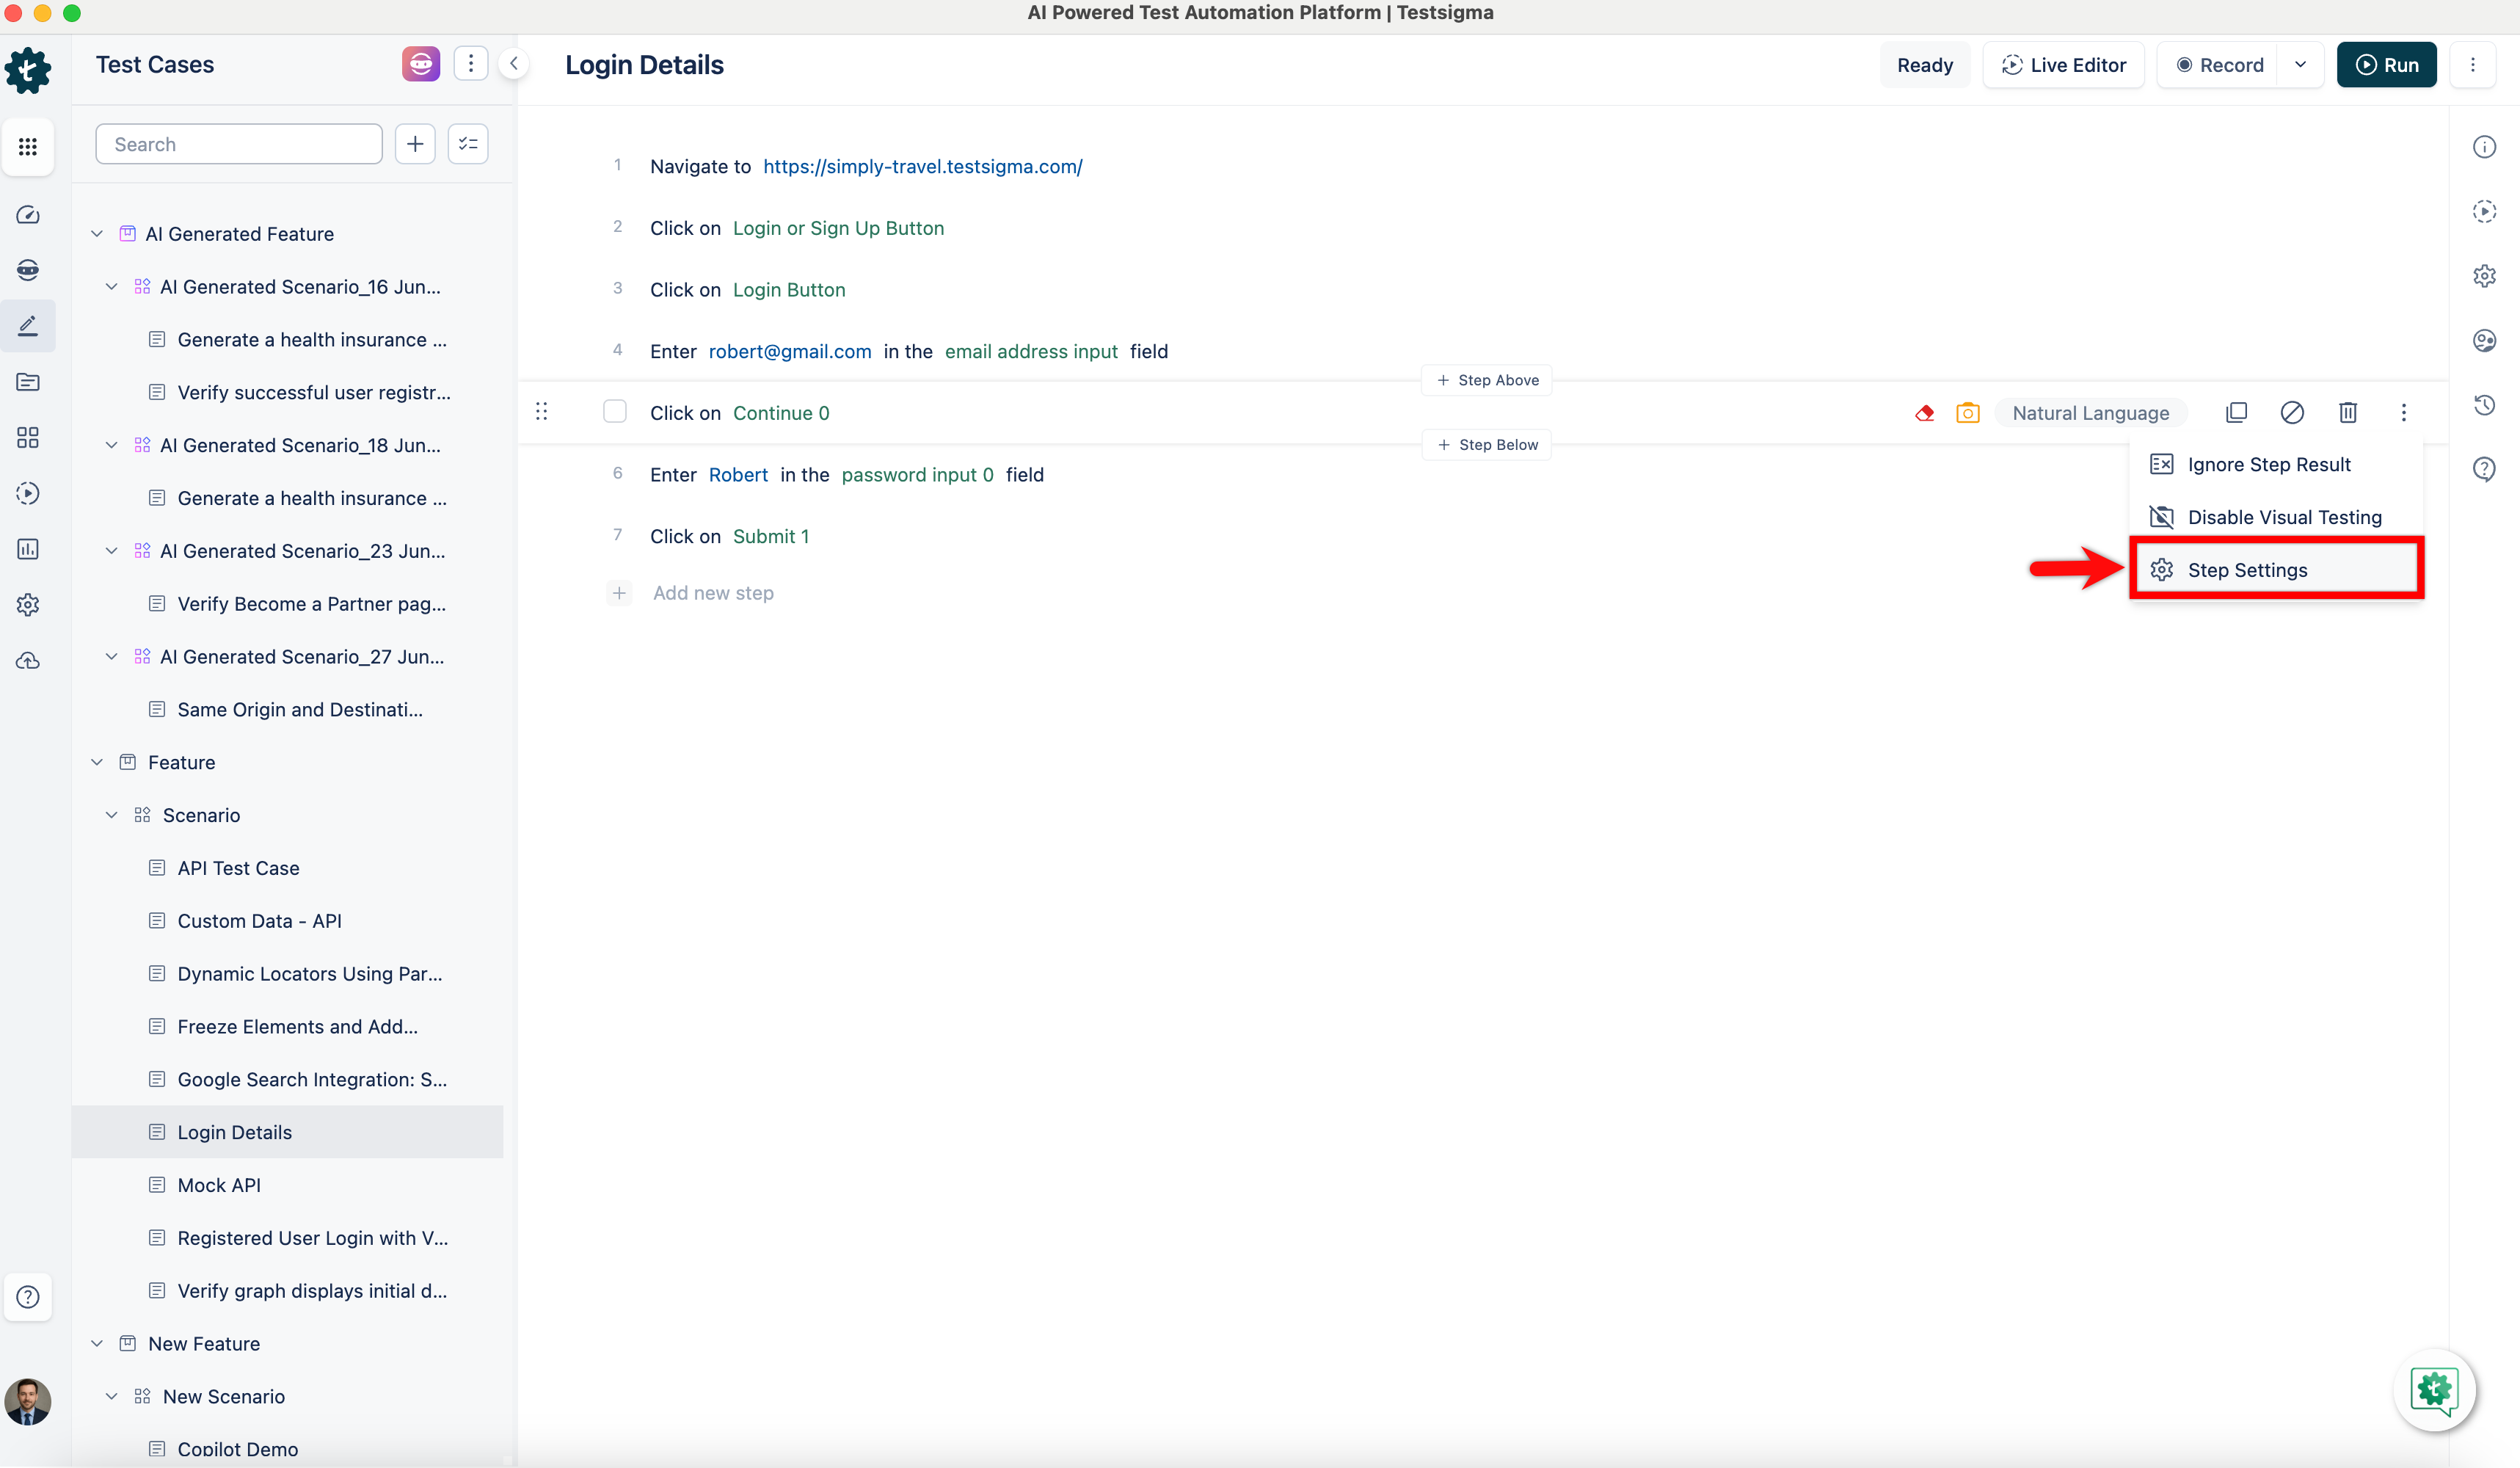Click the history icon in right sidebar
2520x1468 pixels.
pyautogui.click(x=2484, y=405)
